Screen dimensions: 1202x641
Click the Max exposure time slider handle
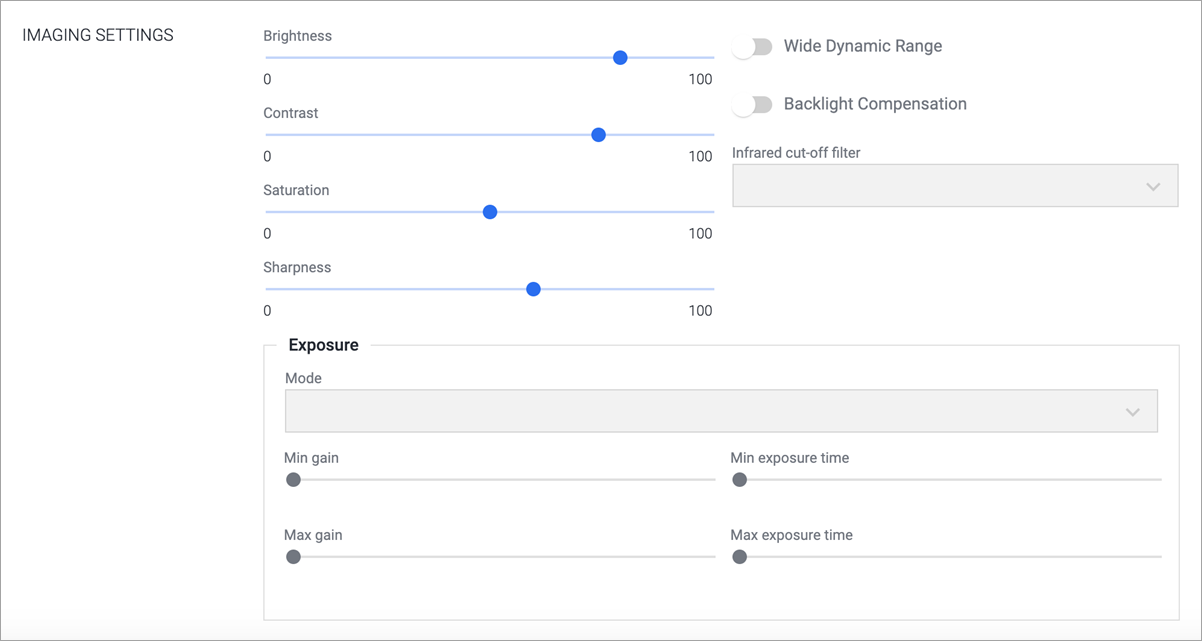click(x=739, y=557)
